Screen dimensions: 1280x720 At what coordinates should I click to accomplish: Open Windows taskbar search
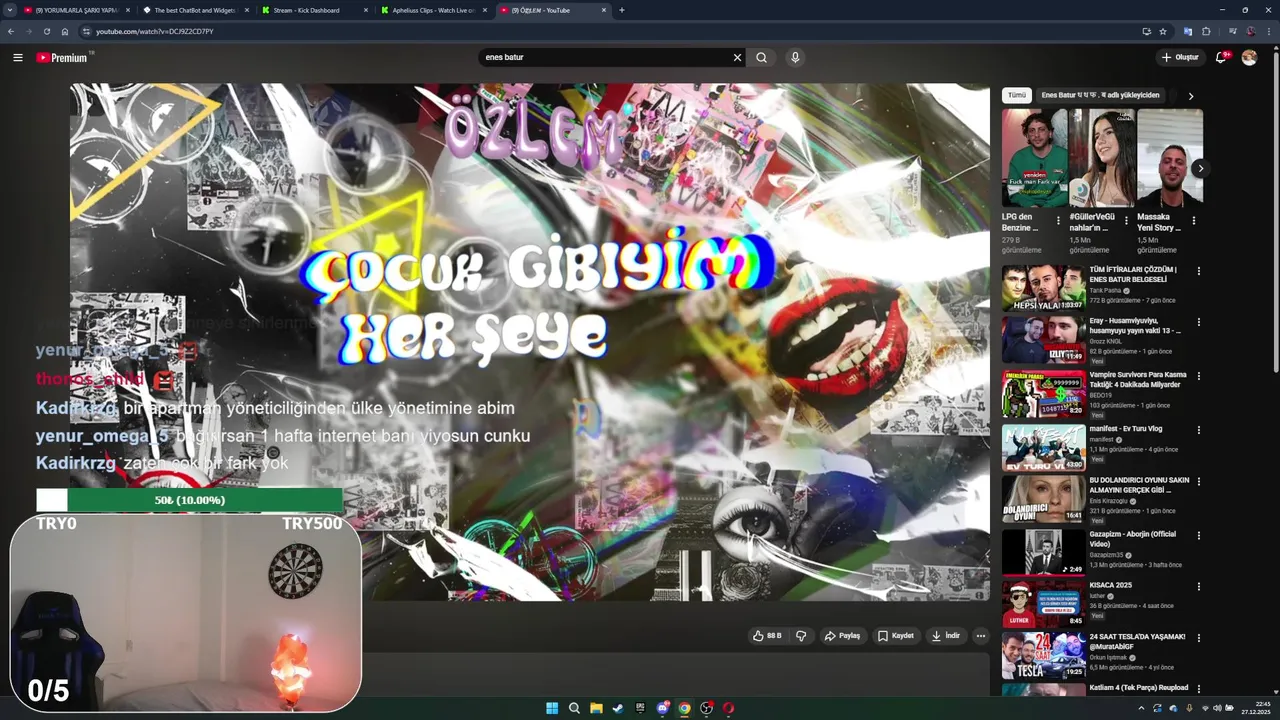pyautogui.click(x=574, y=708)
